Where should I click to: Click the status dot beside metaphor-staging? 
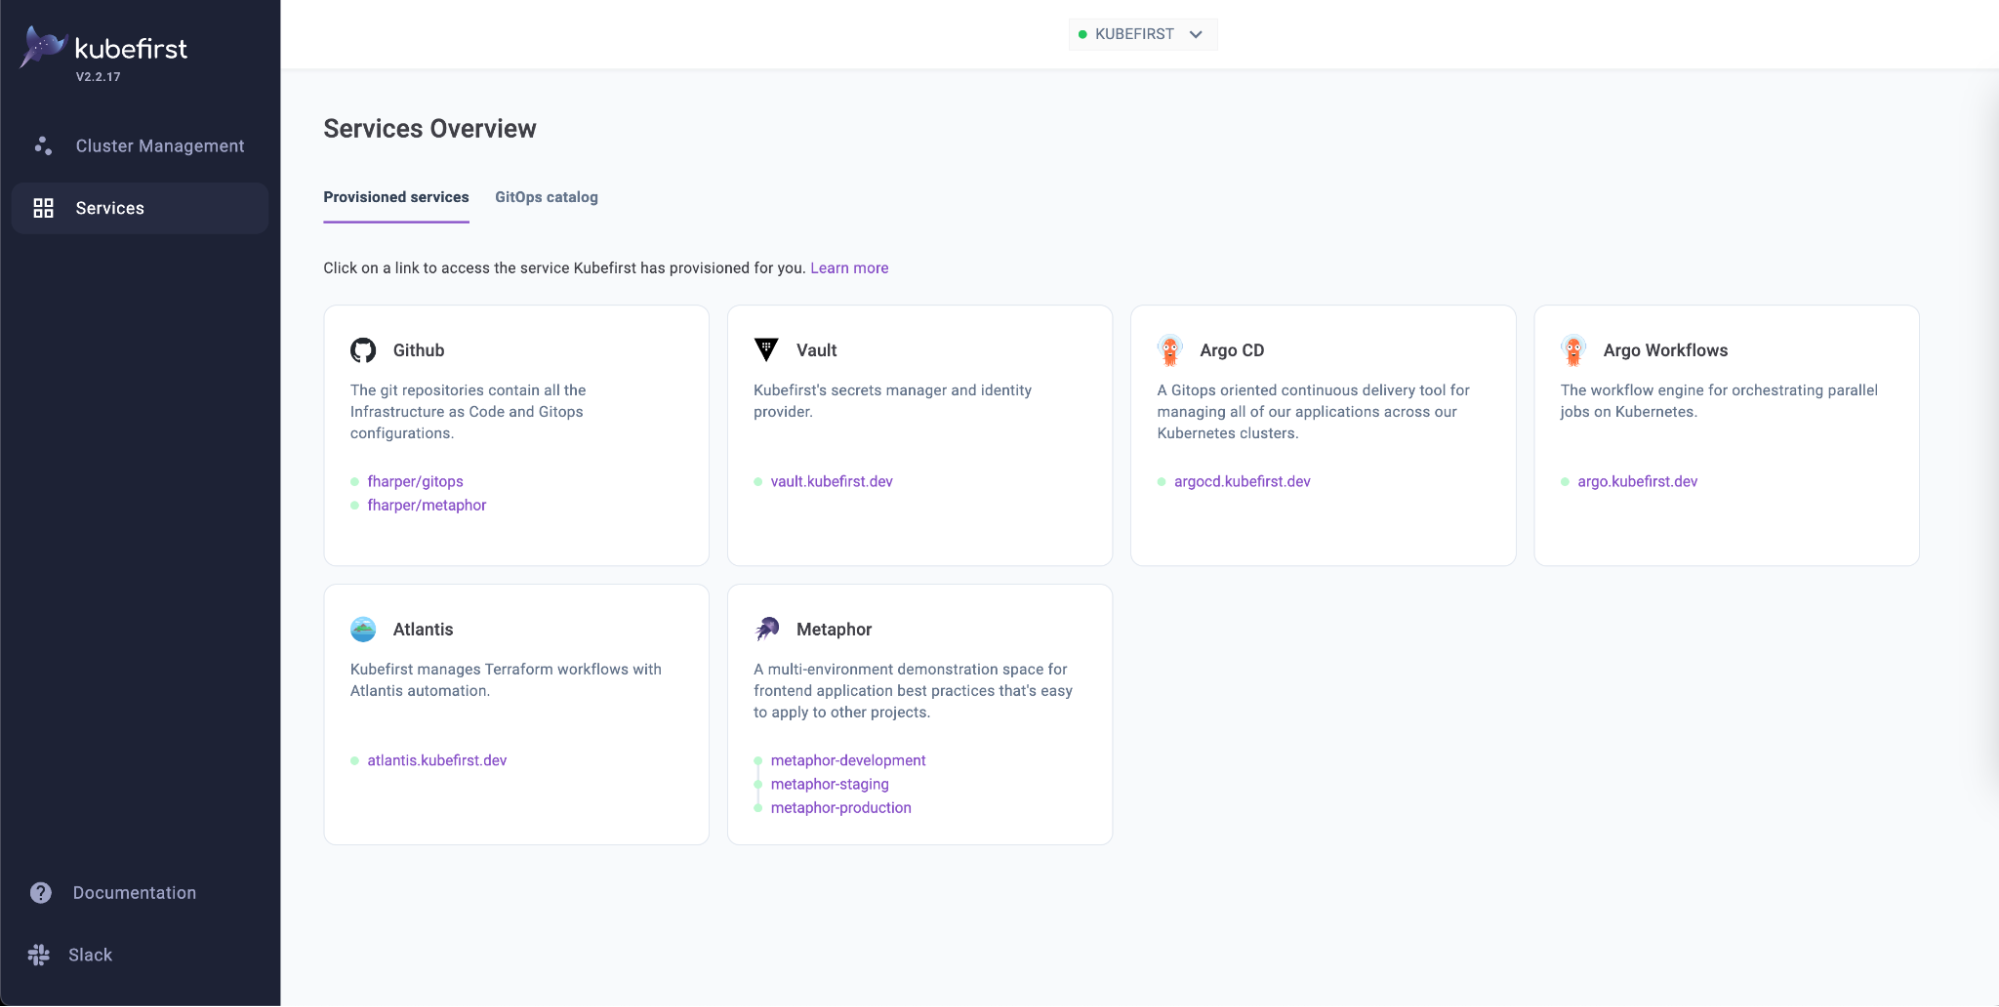tap(758, 785)
